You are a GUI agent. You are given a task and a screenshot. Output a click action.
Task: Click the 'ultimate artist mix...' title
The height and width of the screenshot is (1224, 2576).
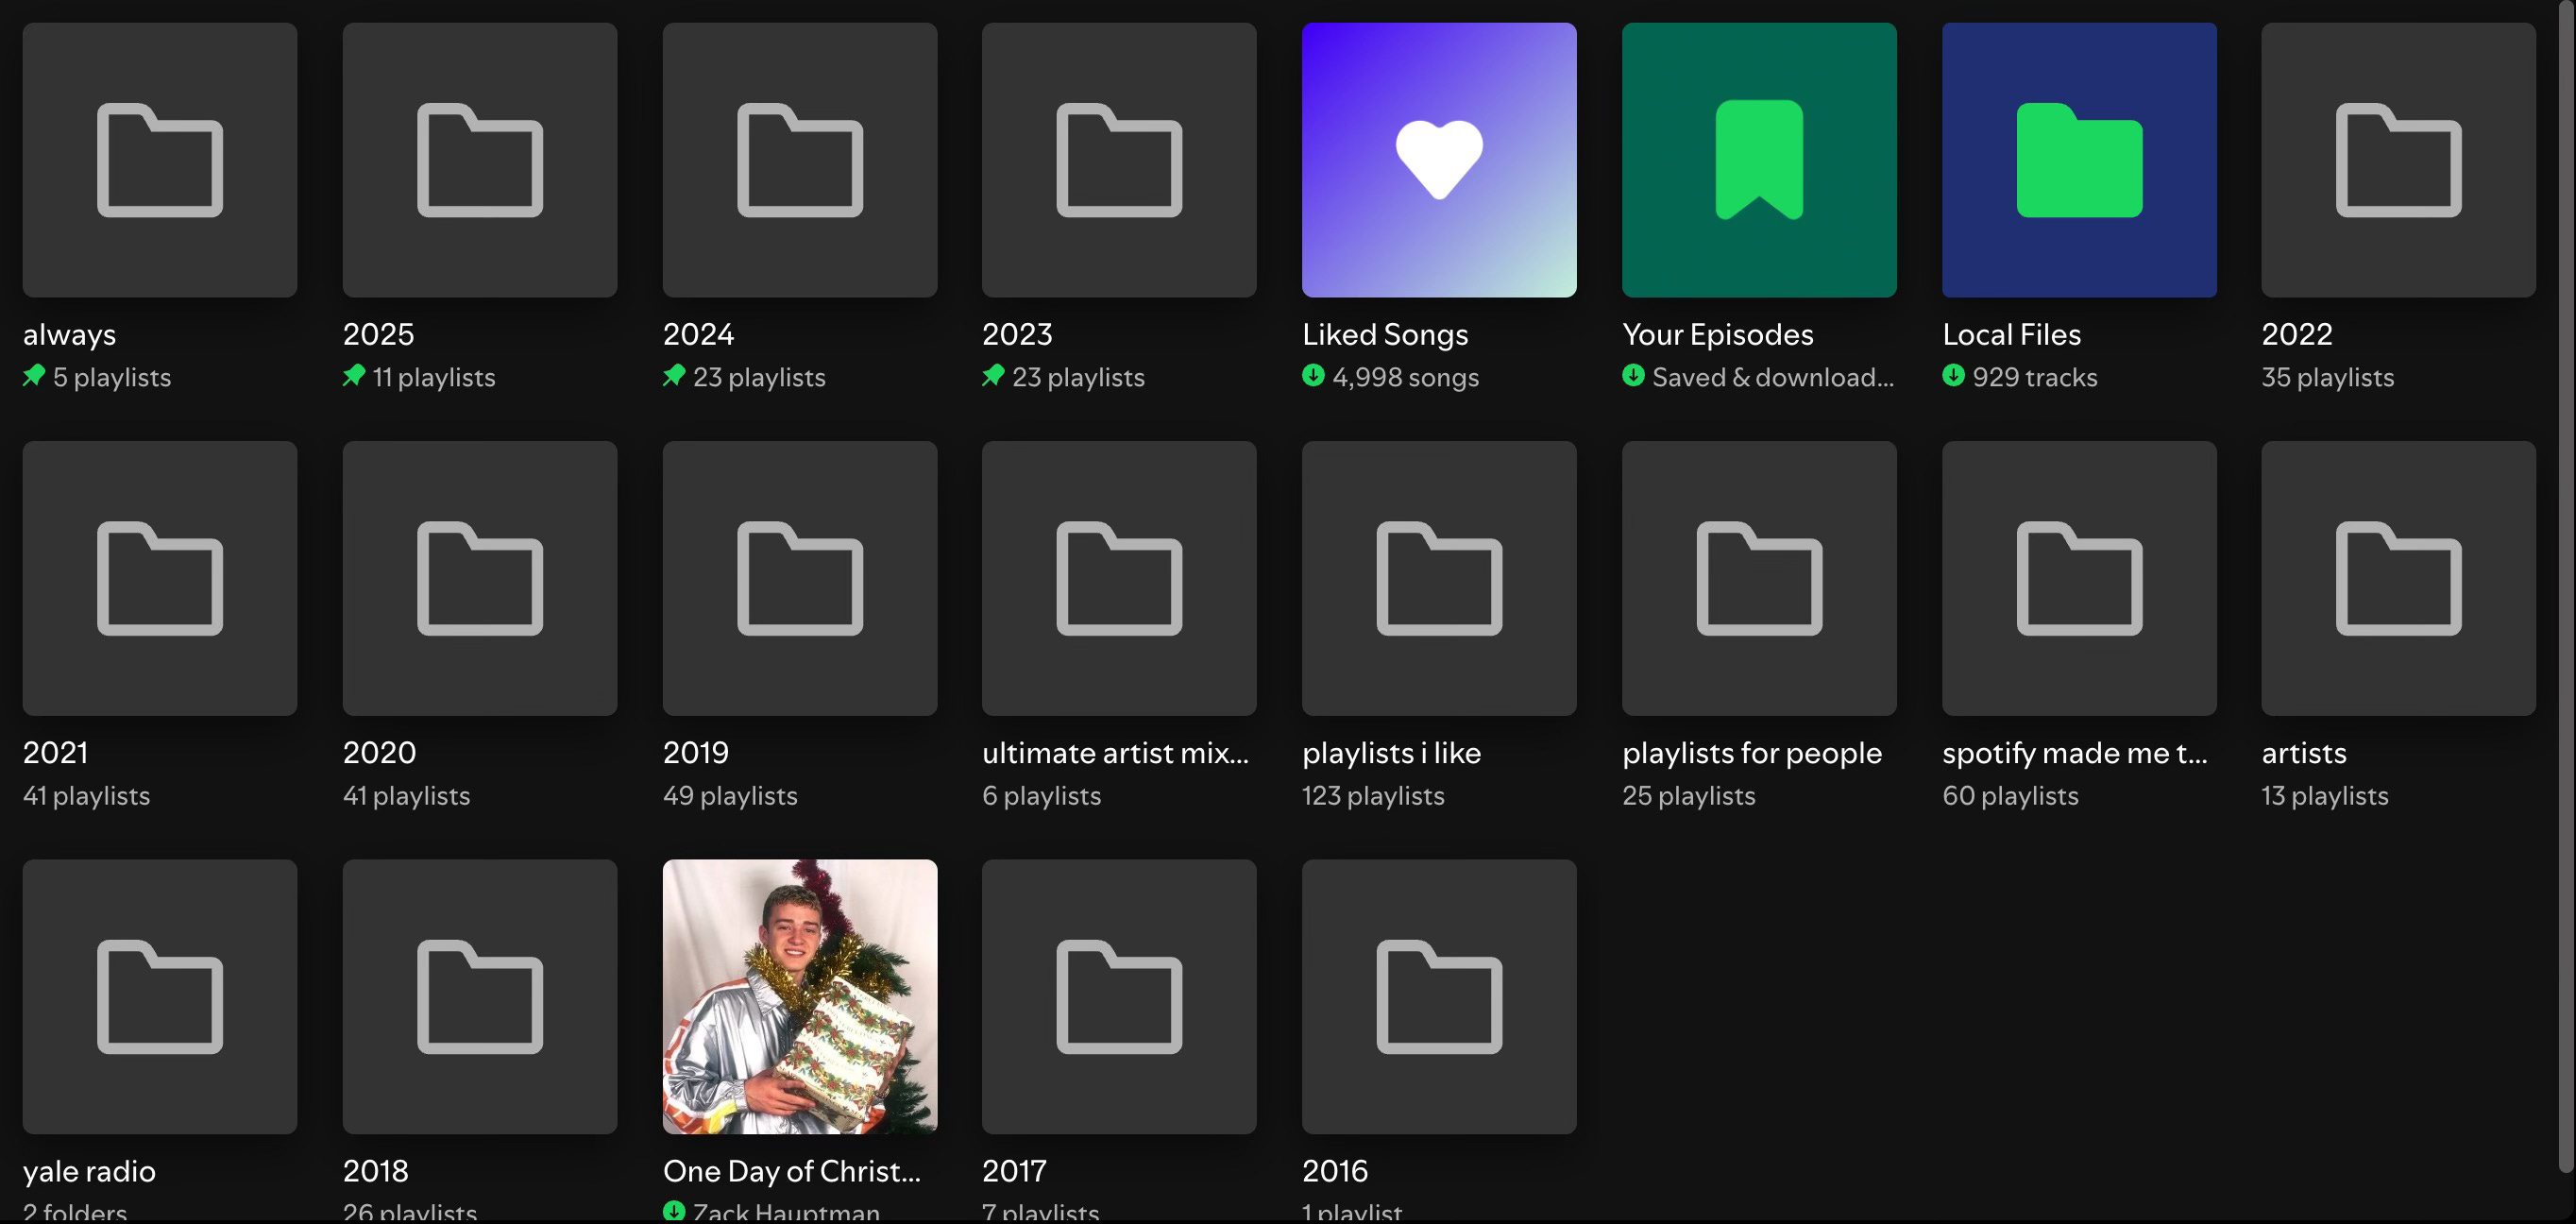click(1115, 753)
